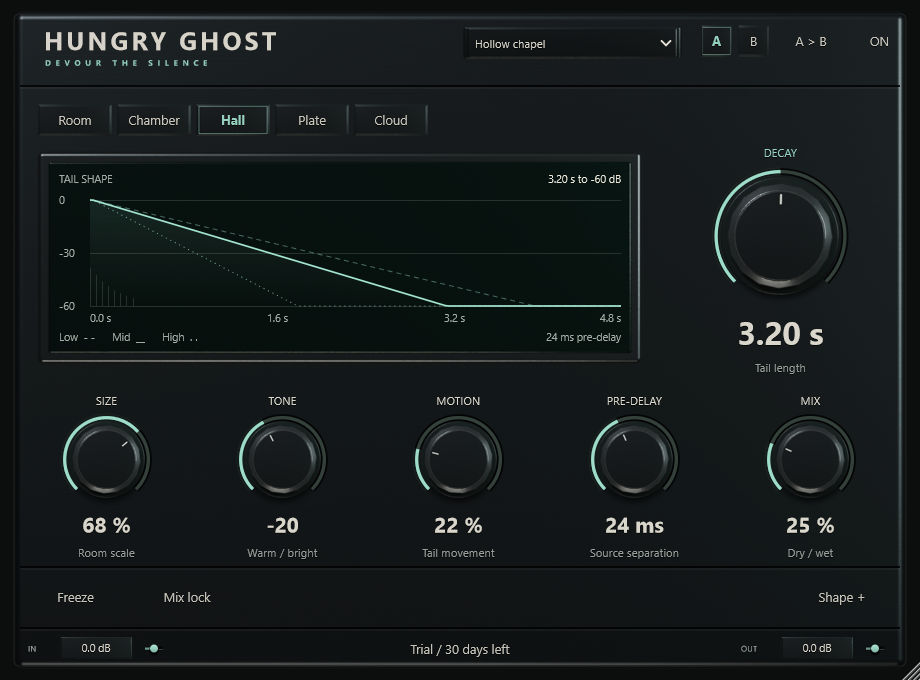Click the 22 % motion value
The height and width of the screenshot is (680, 920).
point(458,525)
